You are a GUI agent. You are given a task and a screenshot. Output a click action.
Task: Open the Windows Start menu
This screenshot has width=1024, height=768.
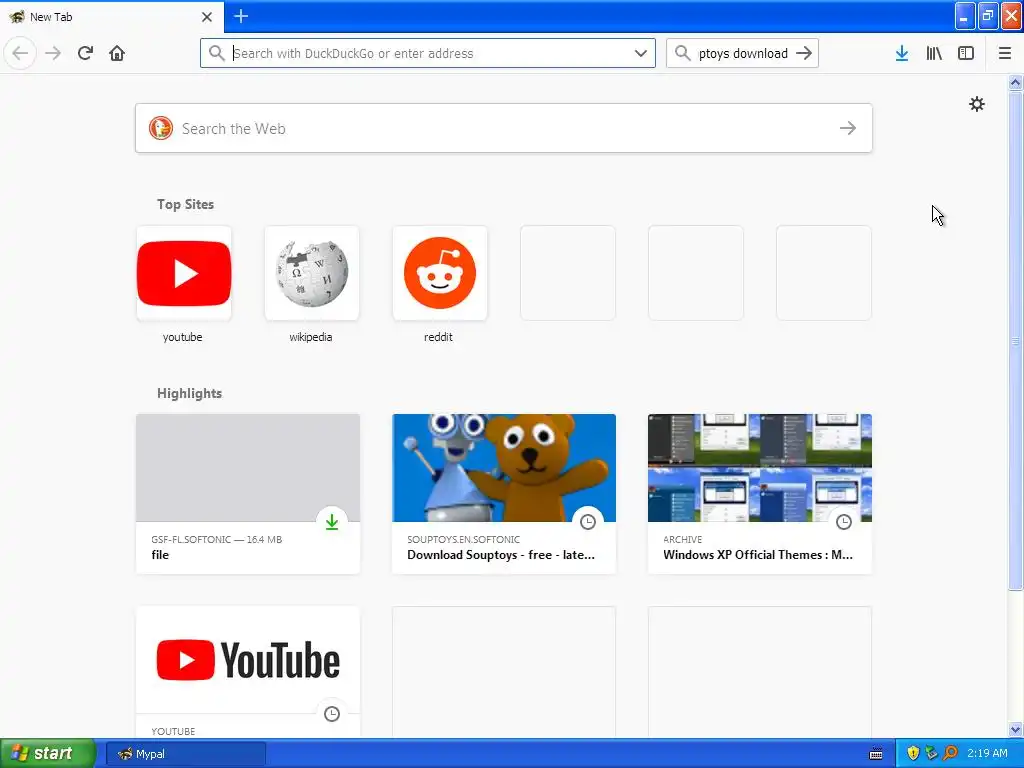click(47, 754)
